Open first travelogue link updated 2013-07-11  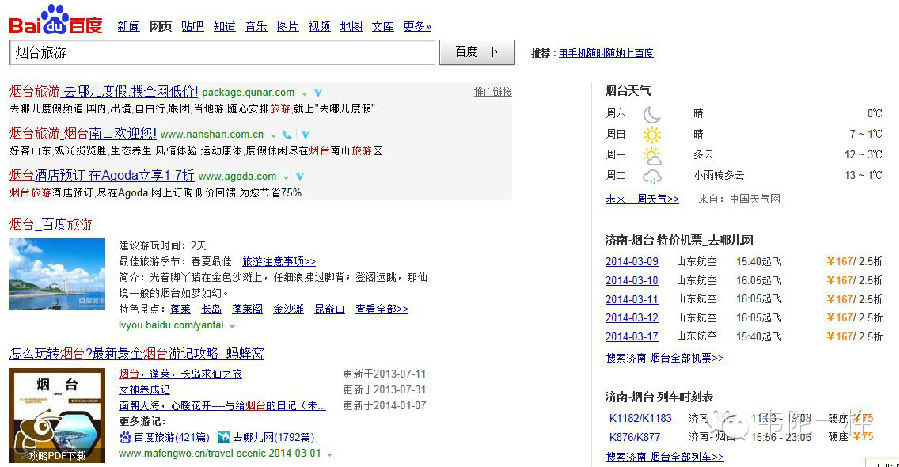click(x=181, y=374)
